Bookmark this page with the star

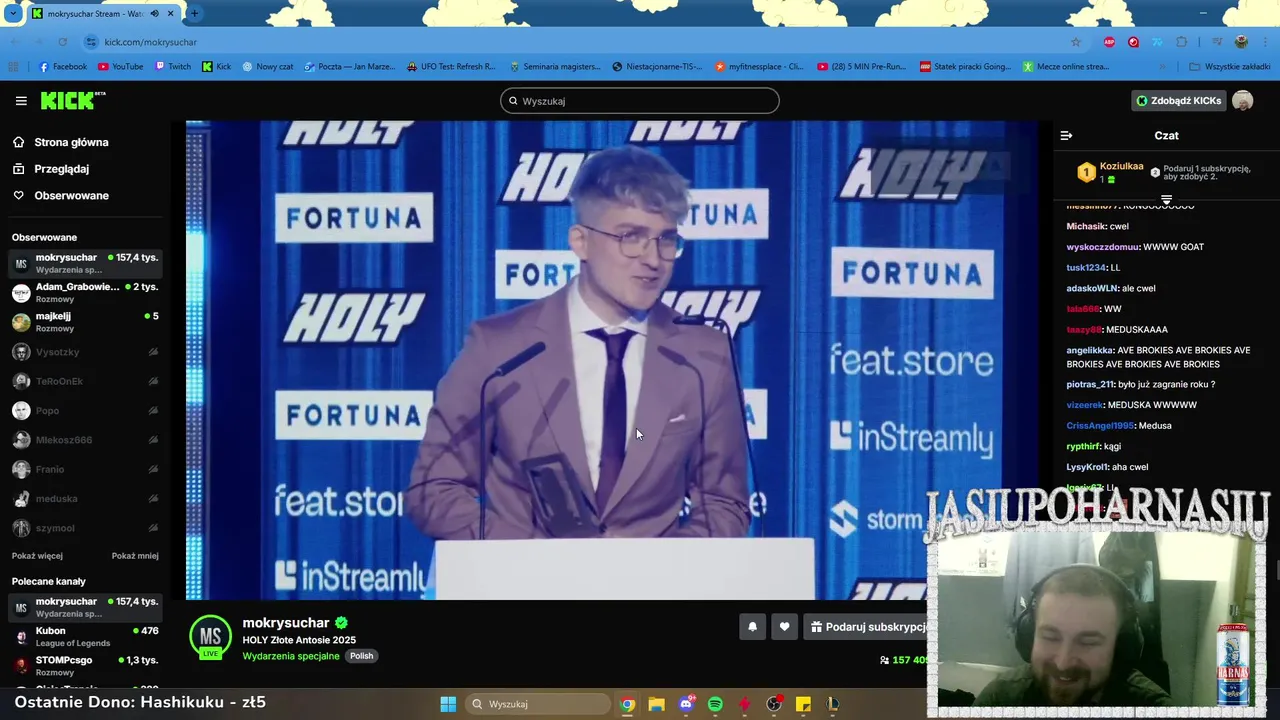(x=1076, y=42)
